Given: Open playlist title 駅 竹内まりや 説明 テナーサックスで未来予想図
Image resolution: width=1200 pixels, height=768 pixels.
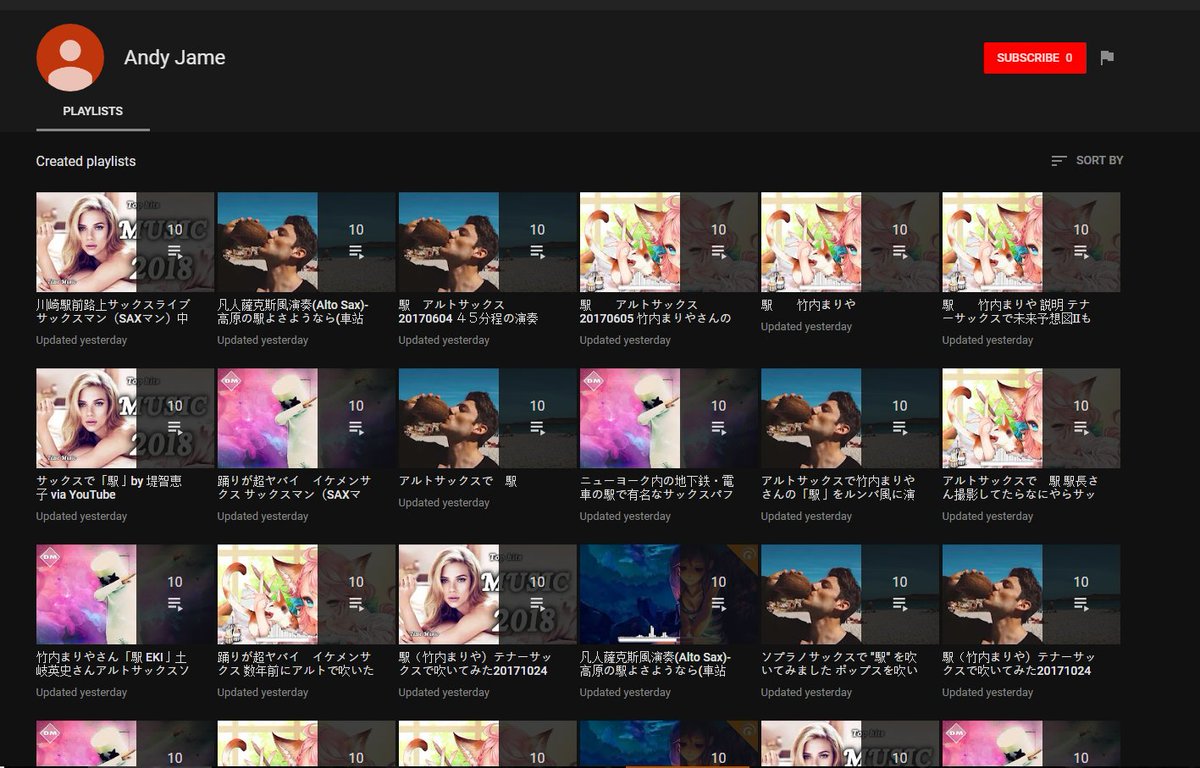Looking at the screenshot, I should [1017, 311].
